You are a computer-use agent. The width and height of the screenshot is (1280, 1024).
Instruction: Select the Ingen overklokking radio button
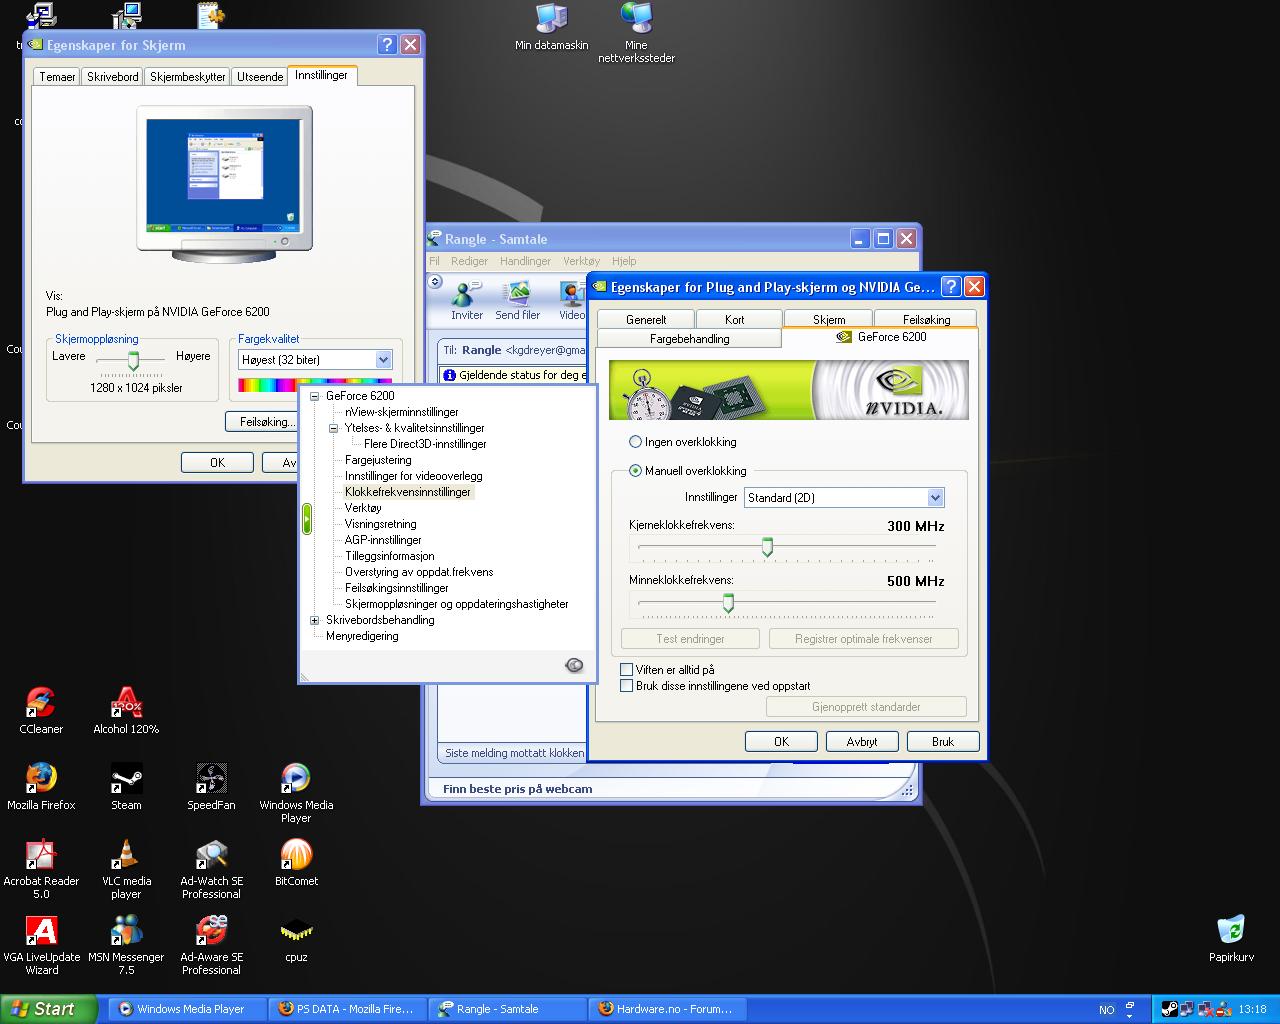coord(635,442)
